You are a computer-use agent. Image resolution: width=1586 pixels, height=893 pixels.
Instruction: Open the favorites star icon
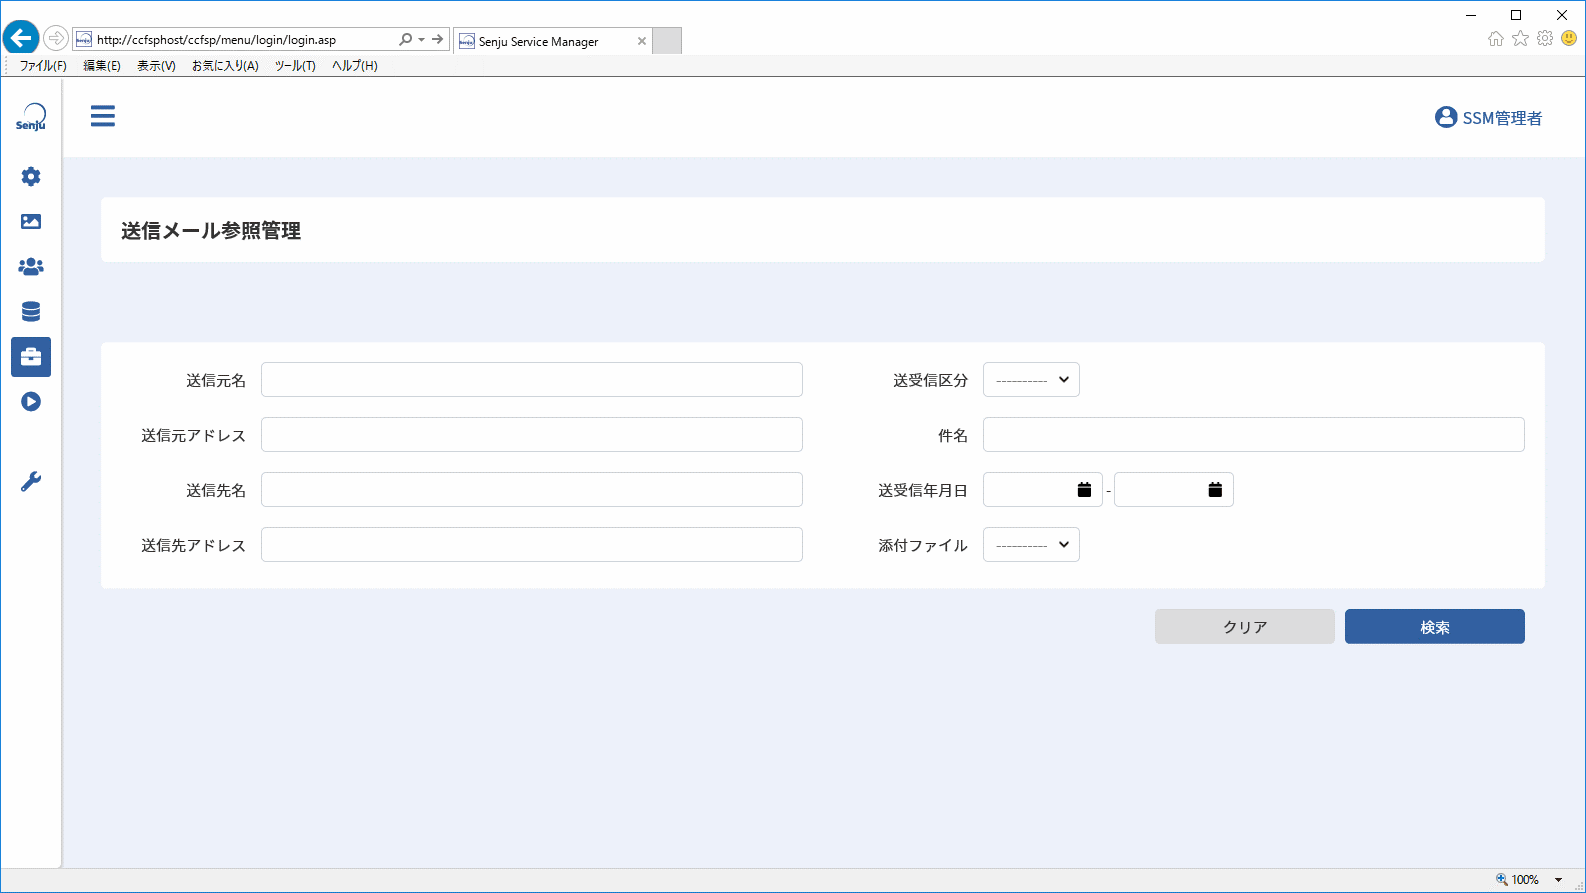point(1521,39)
